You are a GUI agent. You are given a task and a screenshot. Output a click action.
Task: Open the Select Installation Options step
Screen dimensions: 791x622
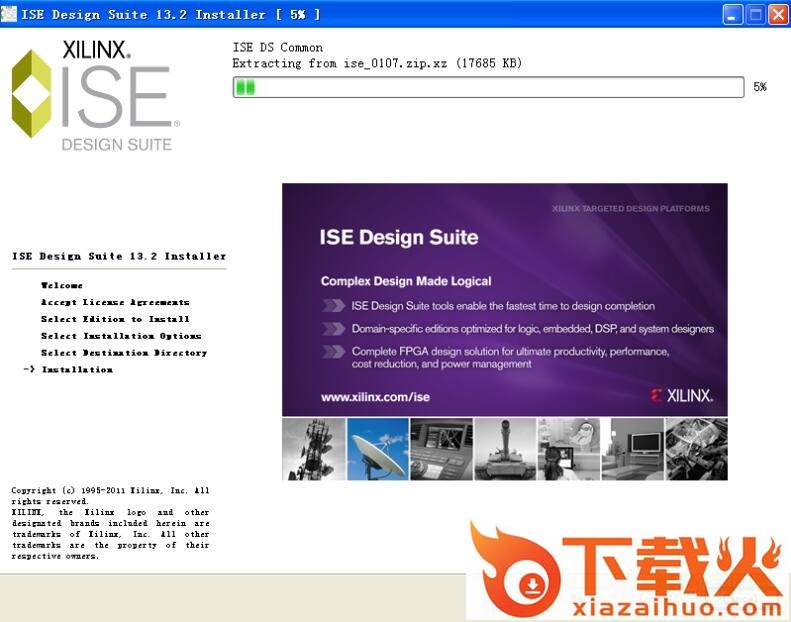click(x=121, y=336)
